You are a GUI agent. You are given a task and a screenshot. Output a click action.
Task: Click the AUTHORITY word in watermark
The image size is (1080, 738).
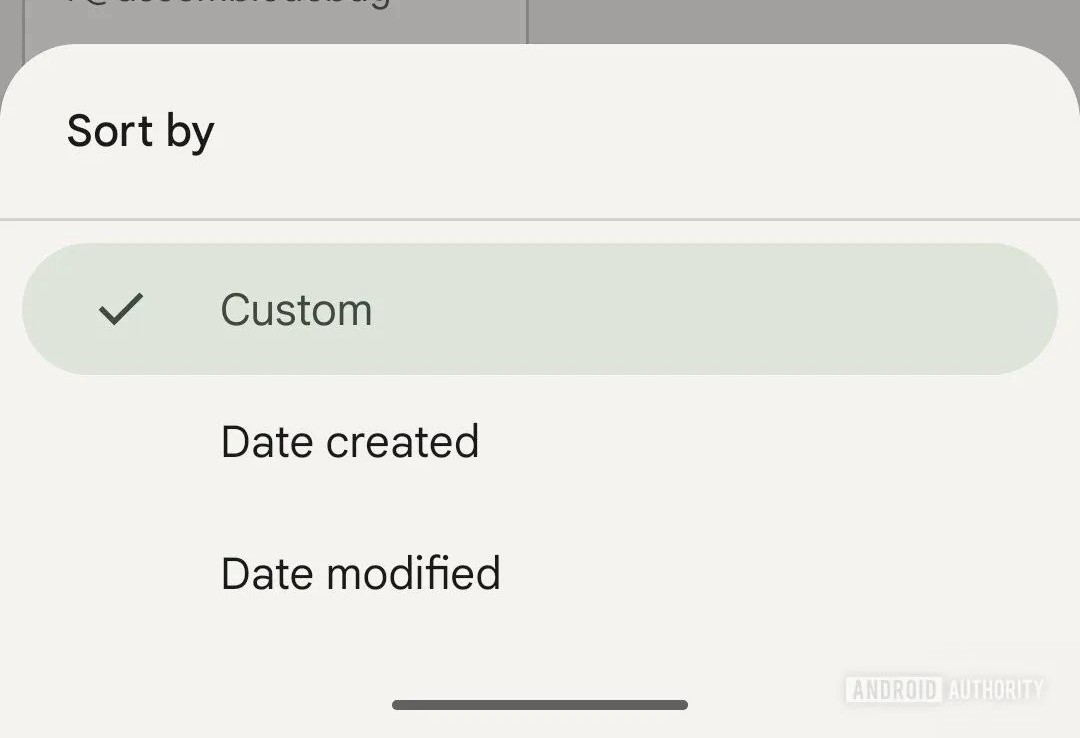994,689
